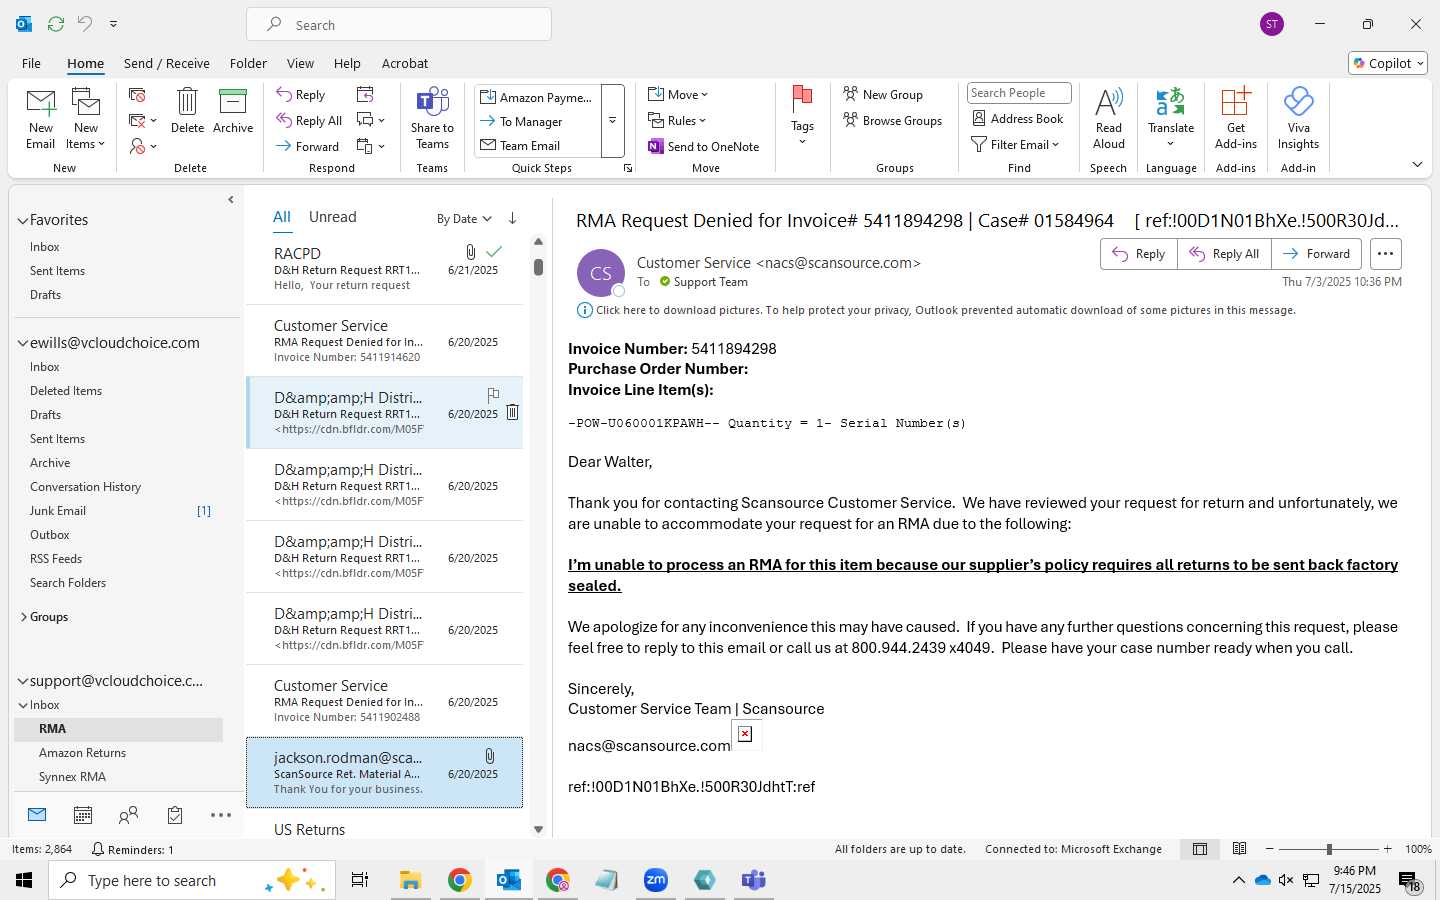Open Viva Insights add-in
The image size is (1440, 900).
pos(1298,117)
